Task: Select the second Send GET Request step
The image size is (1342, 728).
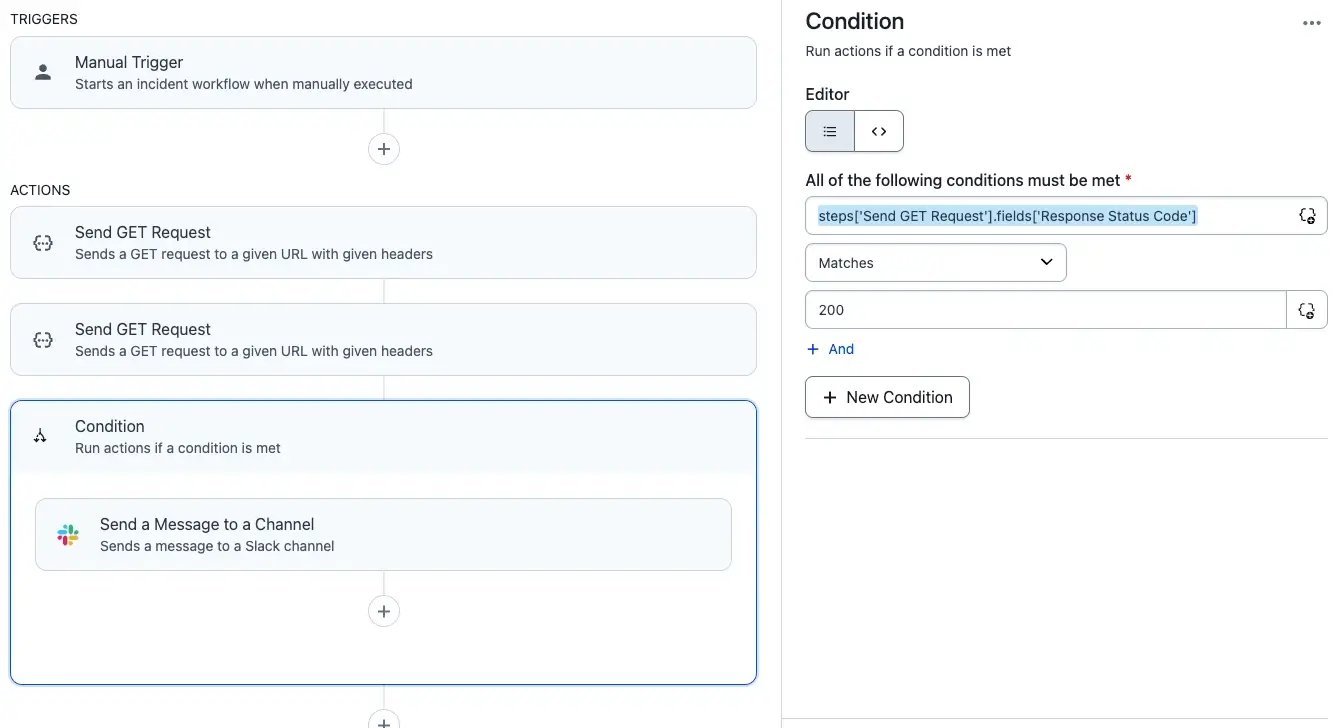Action: pos(383,339)
